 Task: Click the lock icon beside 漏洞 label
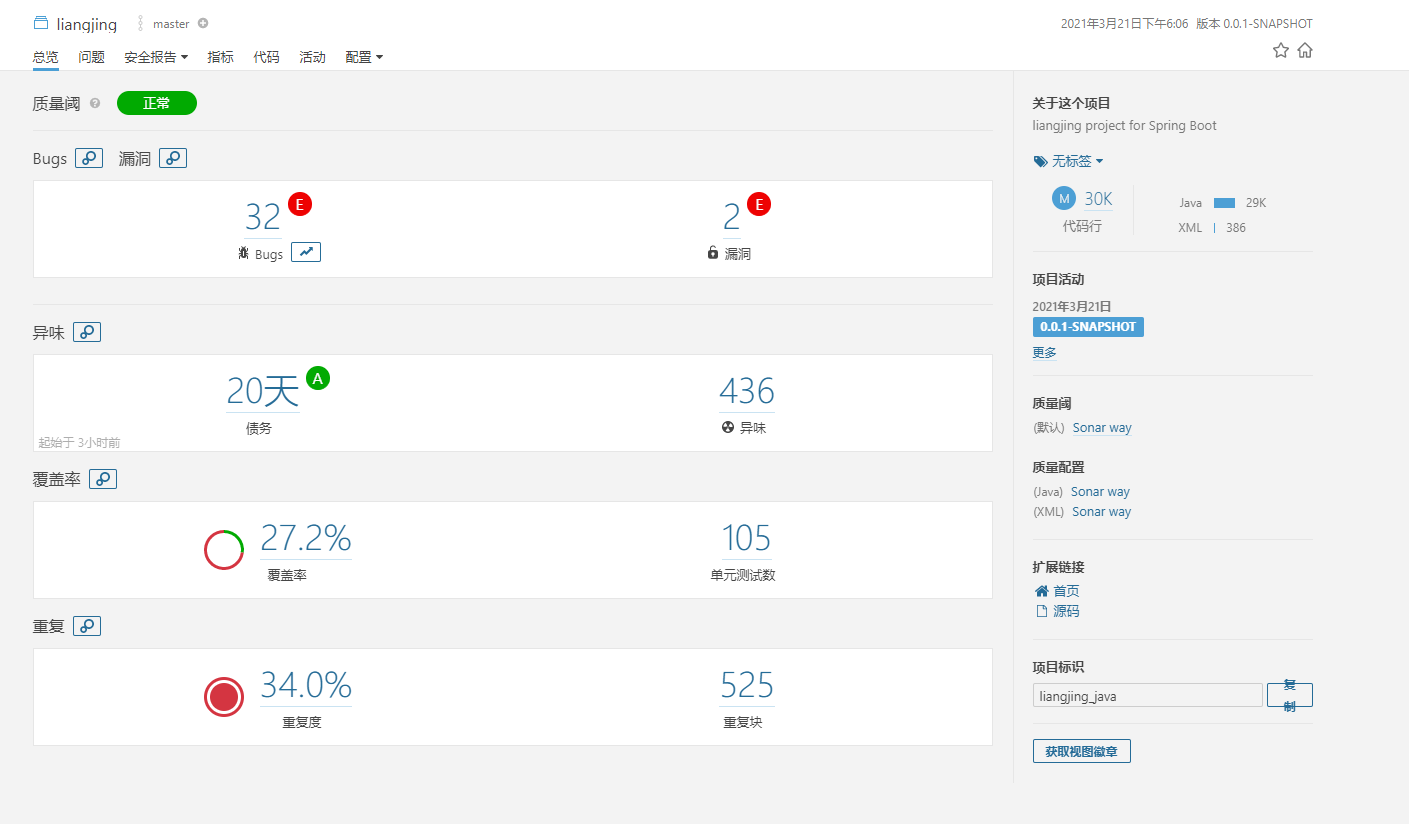pos(713,253)
